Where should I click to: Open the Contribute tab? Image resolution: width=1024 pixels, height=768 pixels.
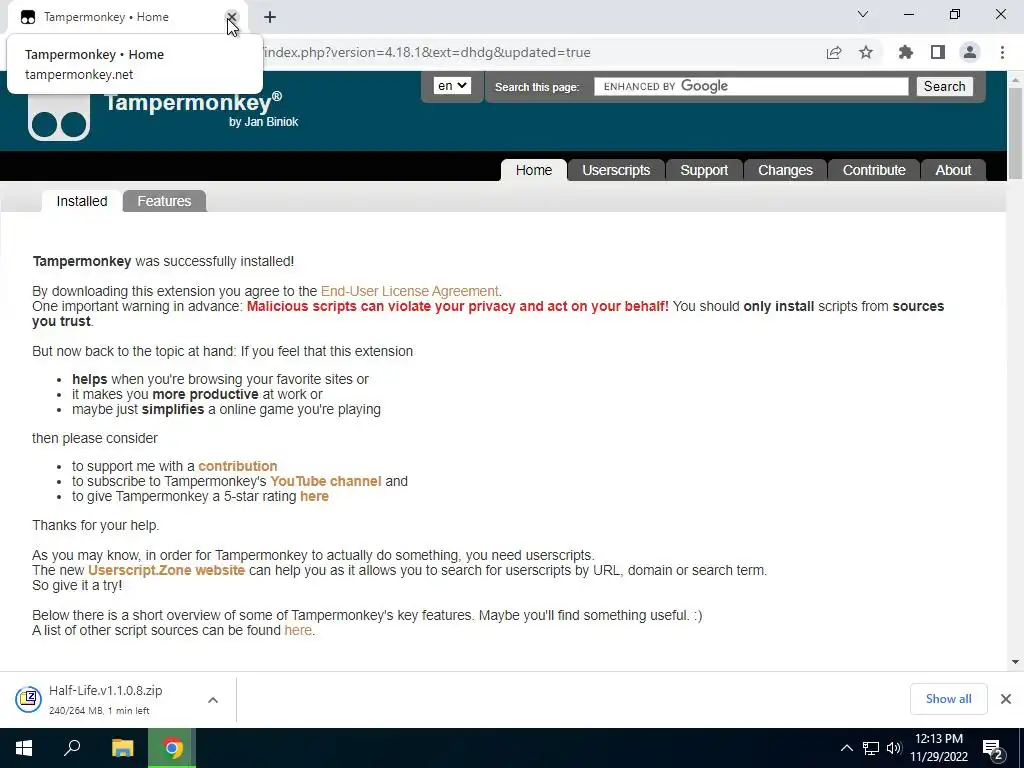[874, 170]
